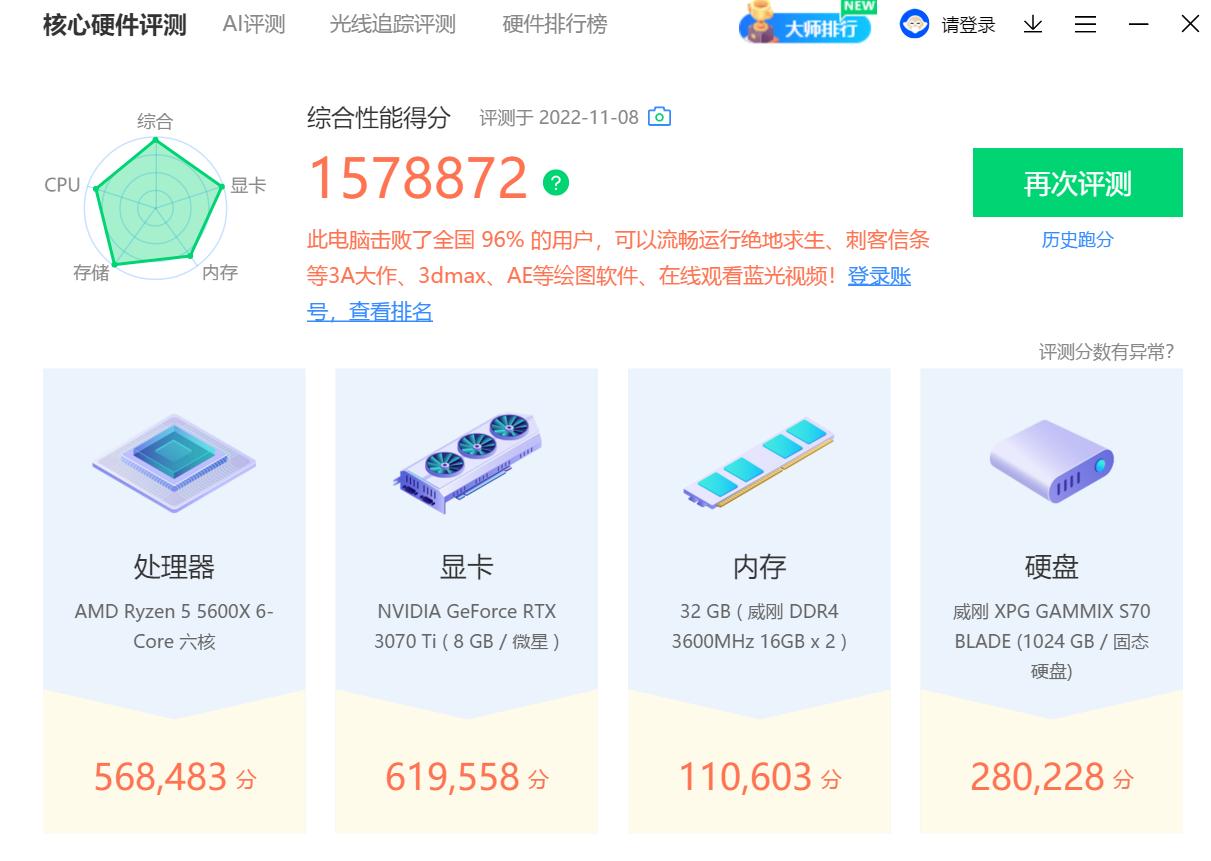The height and width of the screenshot is (861, 1211).
Task: Select the graphics card illustration
Action: [x=467, y=462]
